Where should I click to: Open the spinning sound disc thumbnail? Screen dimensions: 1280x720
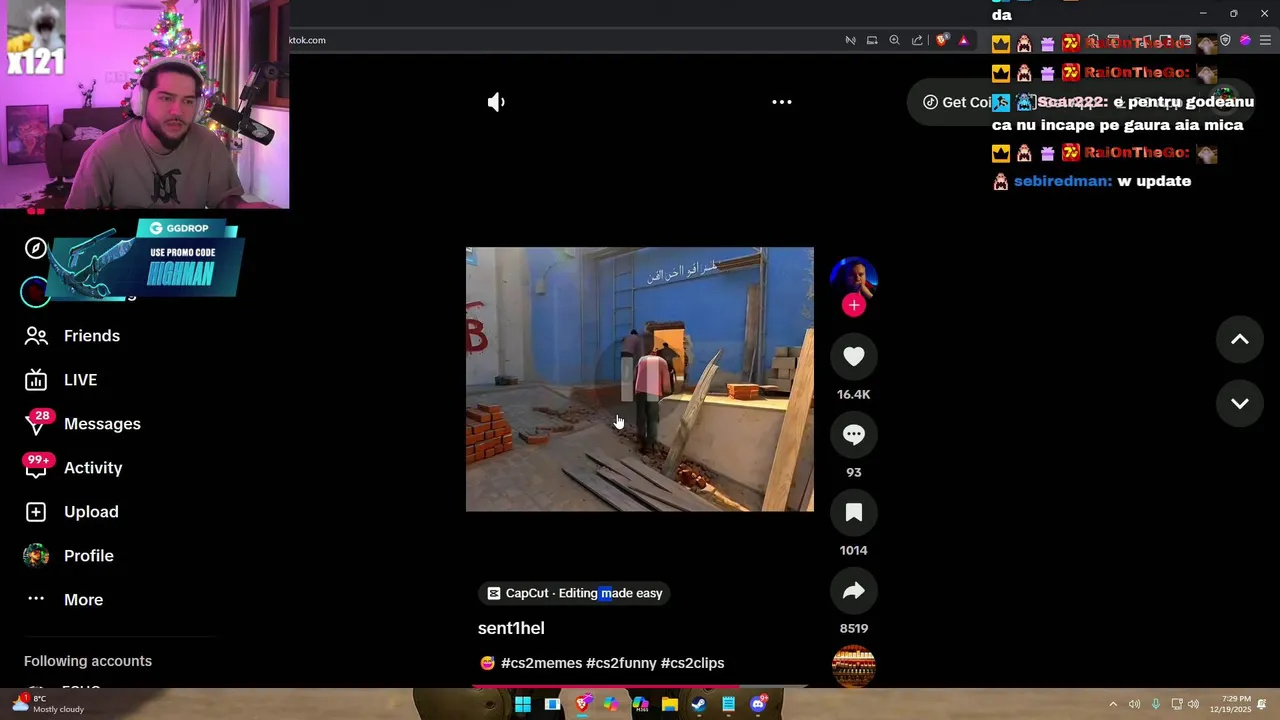tap(854, 666)
